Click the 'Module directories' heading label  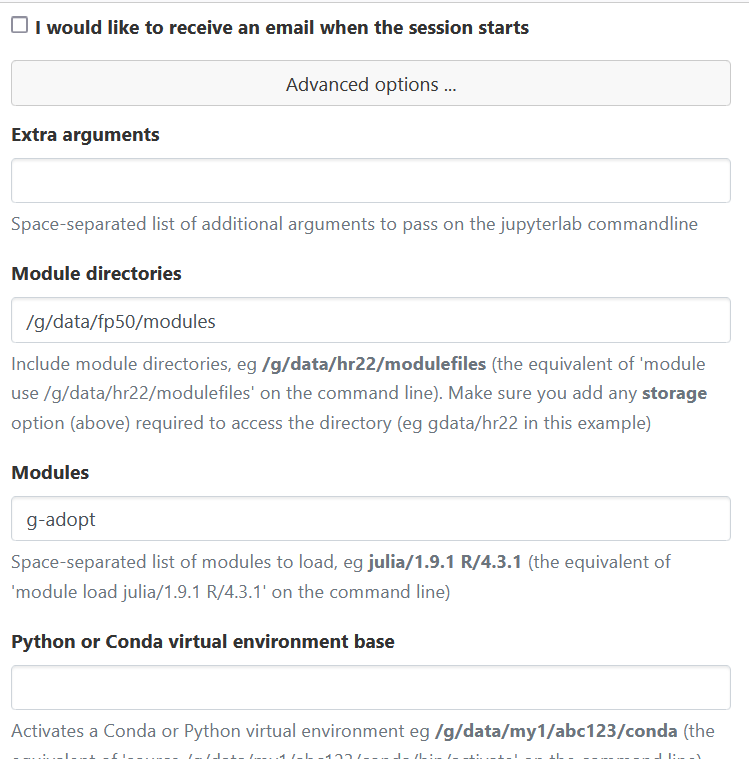[x=96, y=273]
